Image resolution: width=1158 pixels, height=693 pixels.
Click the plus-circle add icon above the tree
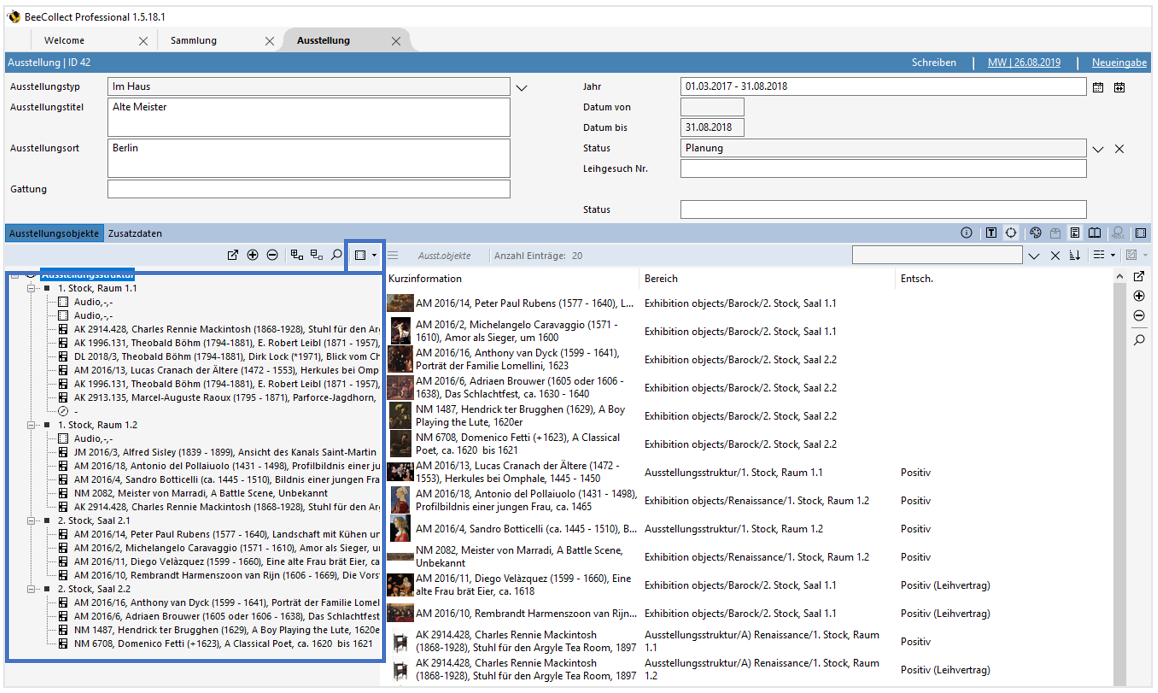click(x=253, y=256)
